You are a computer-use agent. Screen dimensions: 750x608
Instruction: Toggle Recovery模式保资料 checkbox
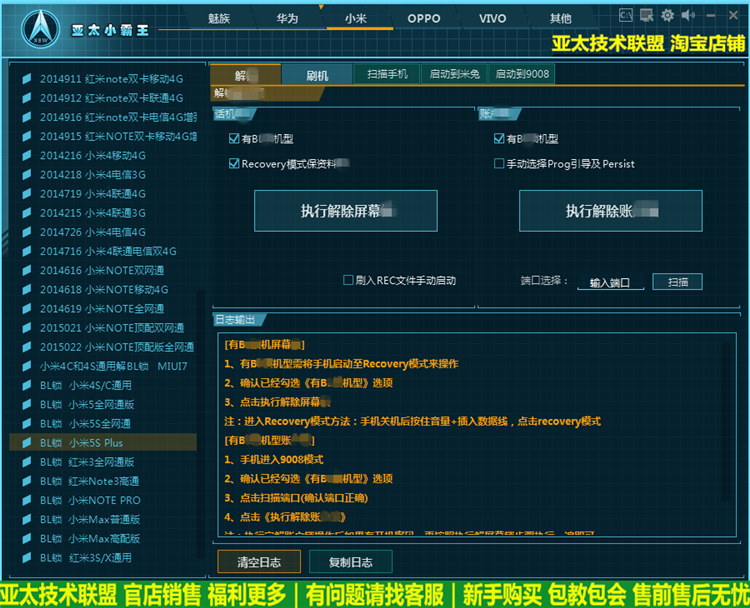(x=234, y=164)
